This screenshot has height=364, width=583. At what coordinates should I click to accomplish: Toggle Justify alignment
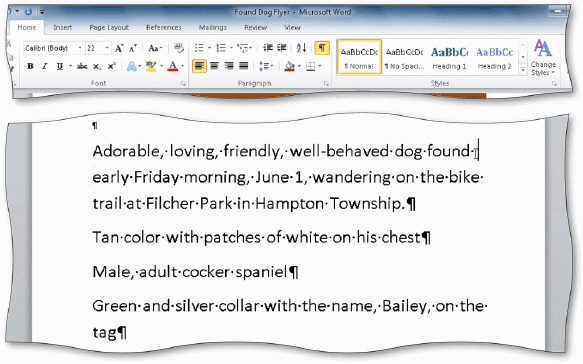(244, 66)
